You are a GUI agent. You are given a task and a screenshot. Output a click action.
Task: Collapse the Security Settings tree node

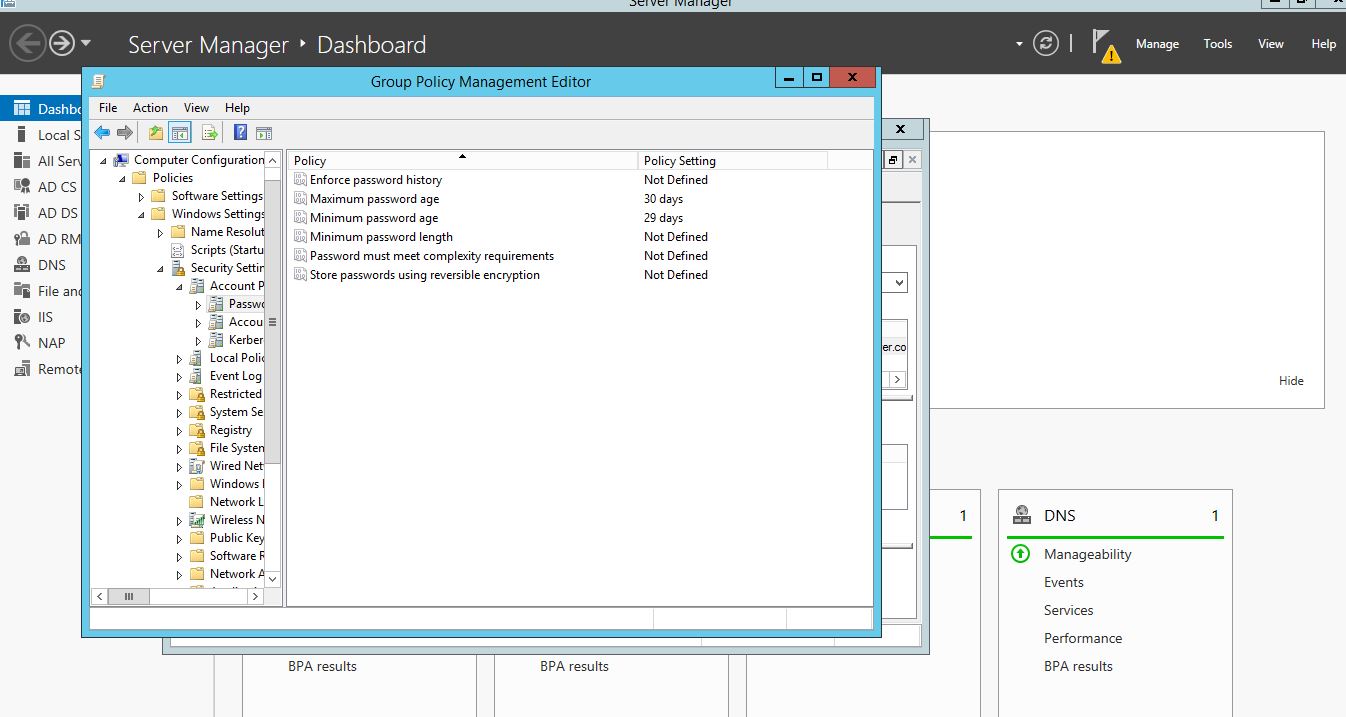click(160, 269)
